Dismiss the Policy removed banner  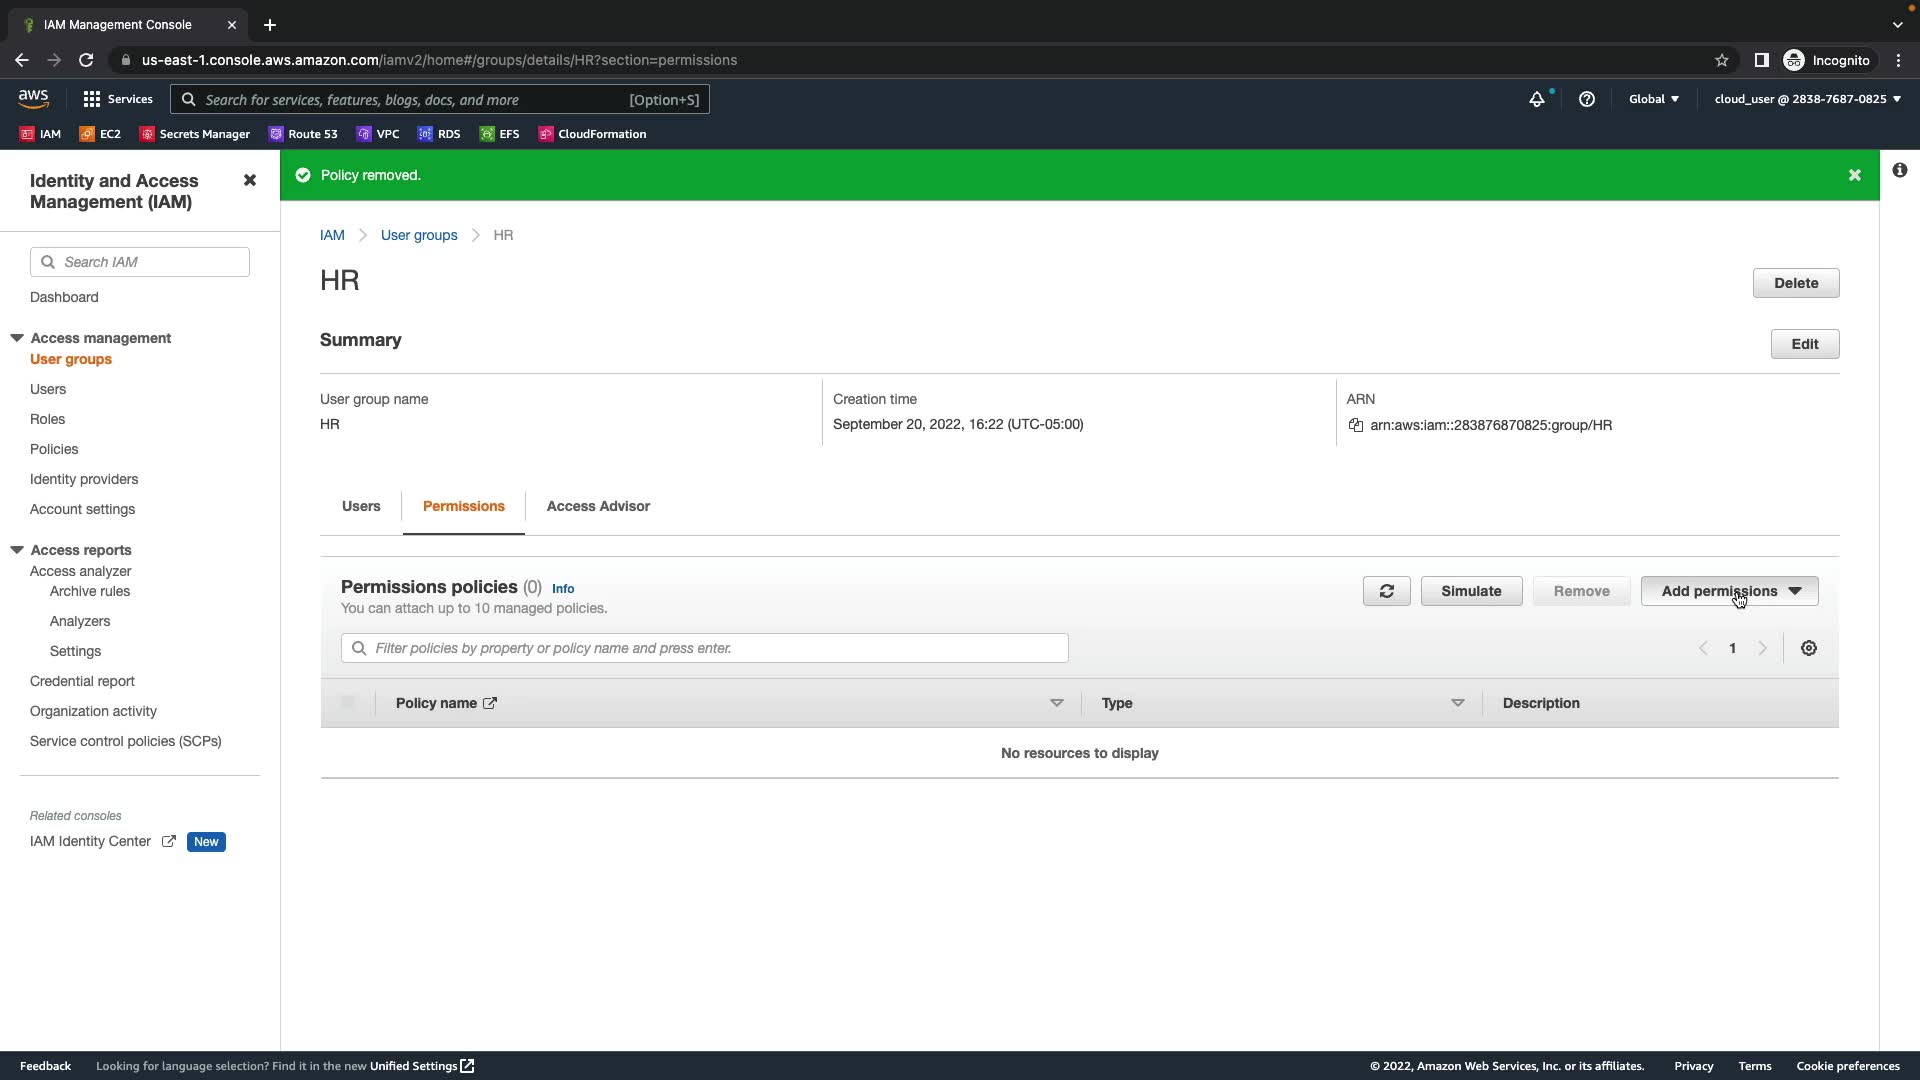click(1854, 175)
